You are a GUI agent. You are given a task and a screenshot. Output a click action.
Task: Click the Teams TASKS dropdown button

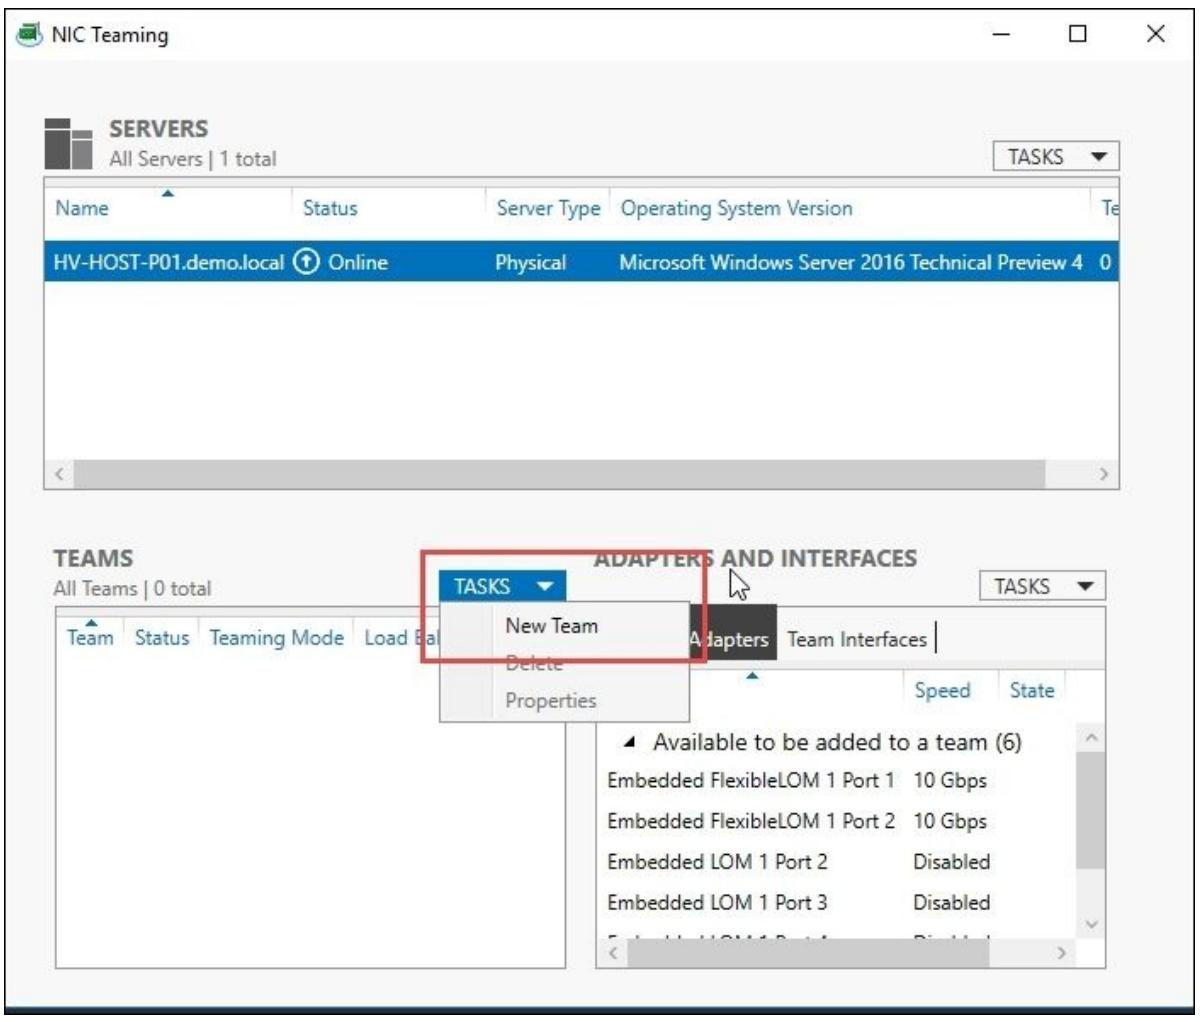[502, 587]
